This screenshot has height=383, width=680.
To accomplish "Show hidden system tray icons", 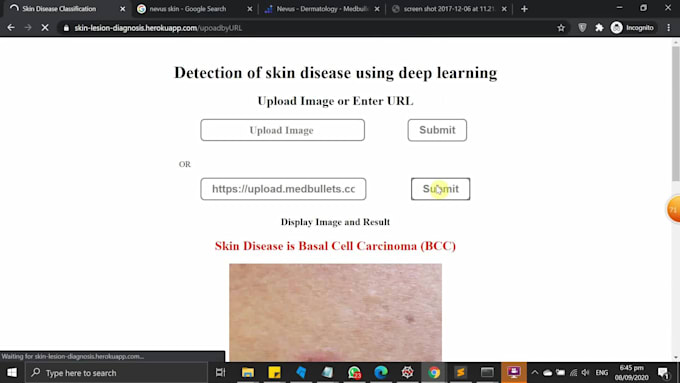I will tap(535, 373).
